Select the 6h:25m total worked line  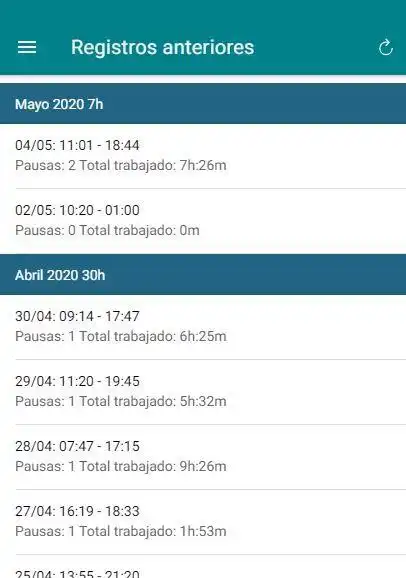[121, 336]
